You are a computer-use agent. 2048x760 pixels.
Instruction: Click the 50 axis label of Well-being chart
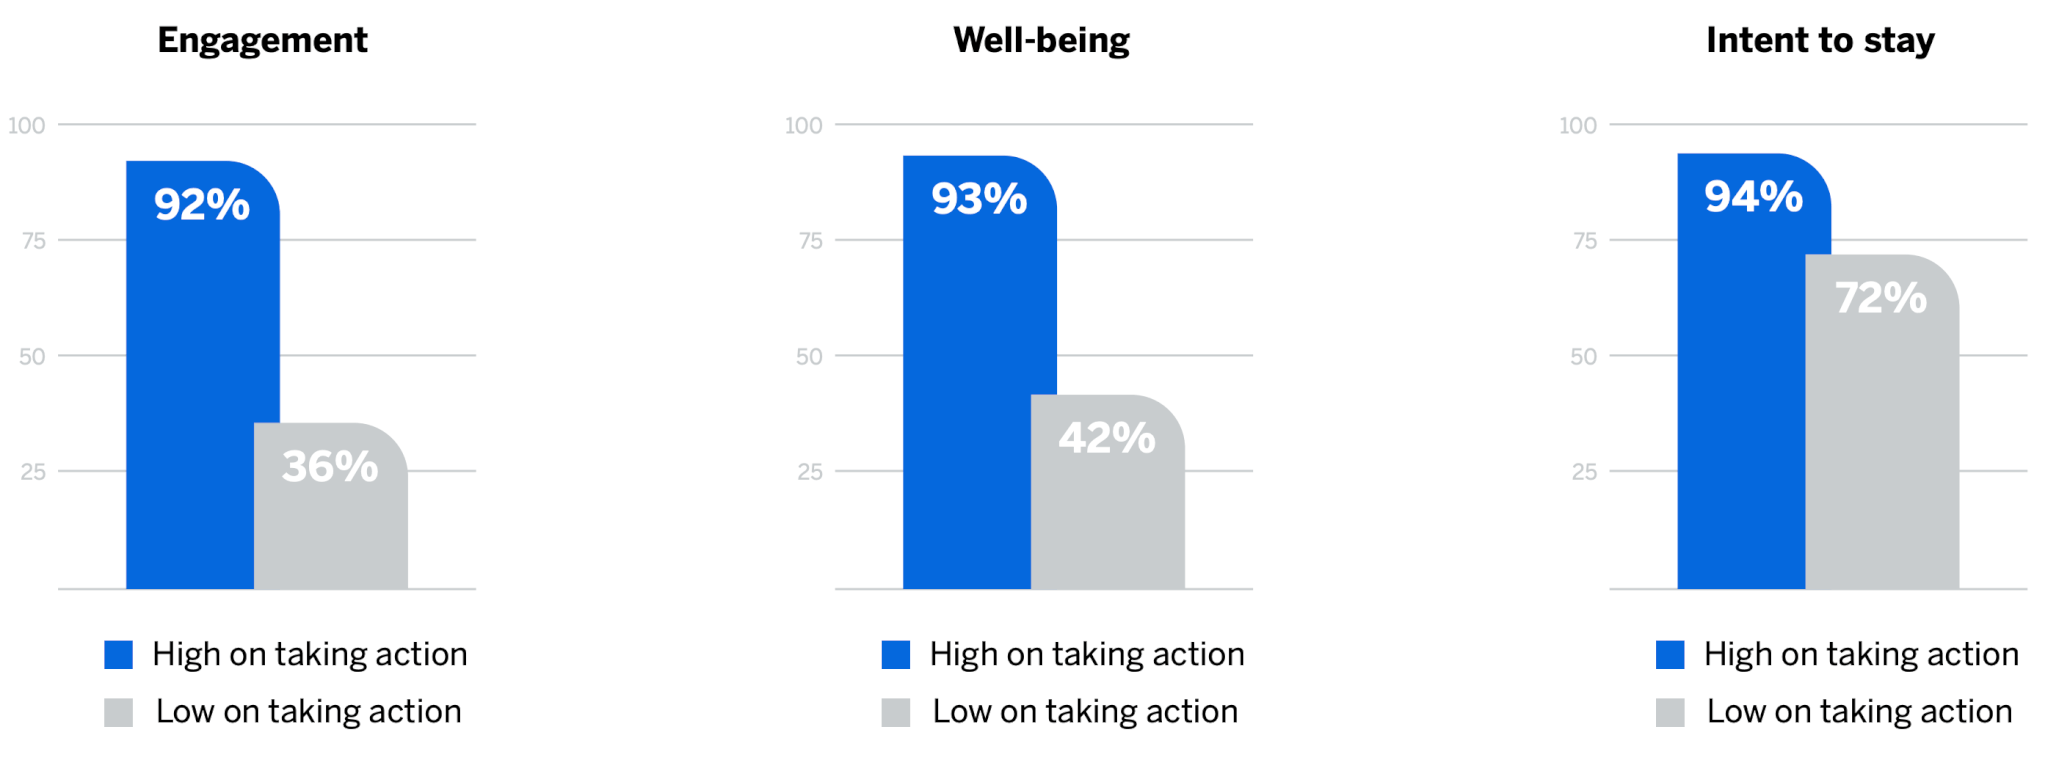[x=809, y=357]
